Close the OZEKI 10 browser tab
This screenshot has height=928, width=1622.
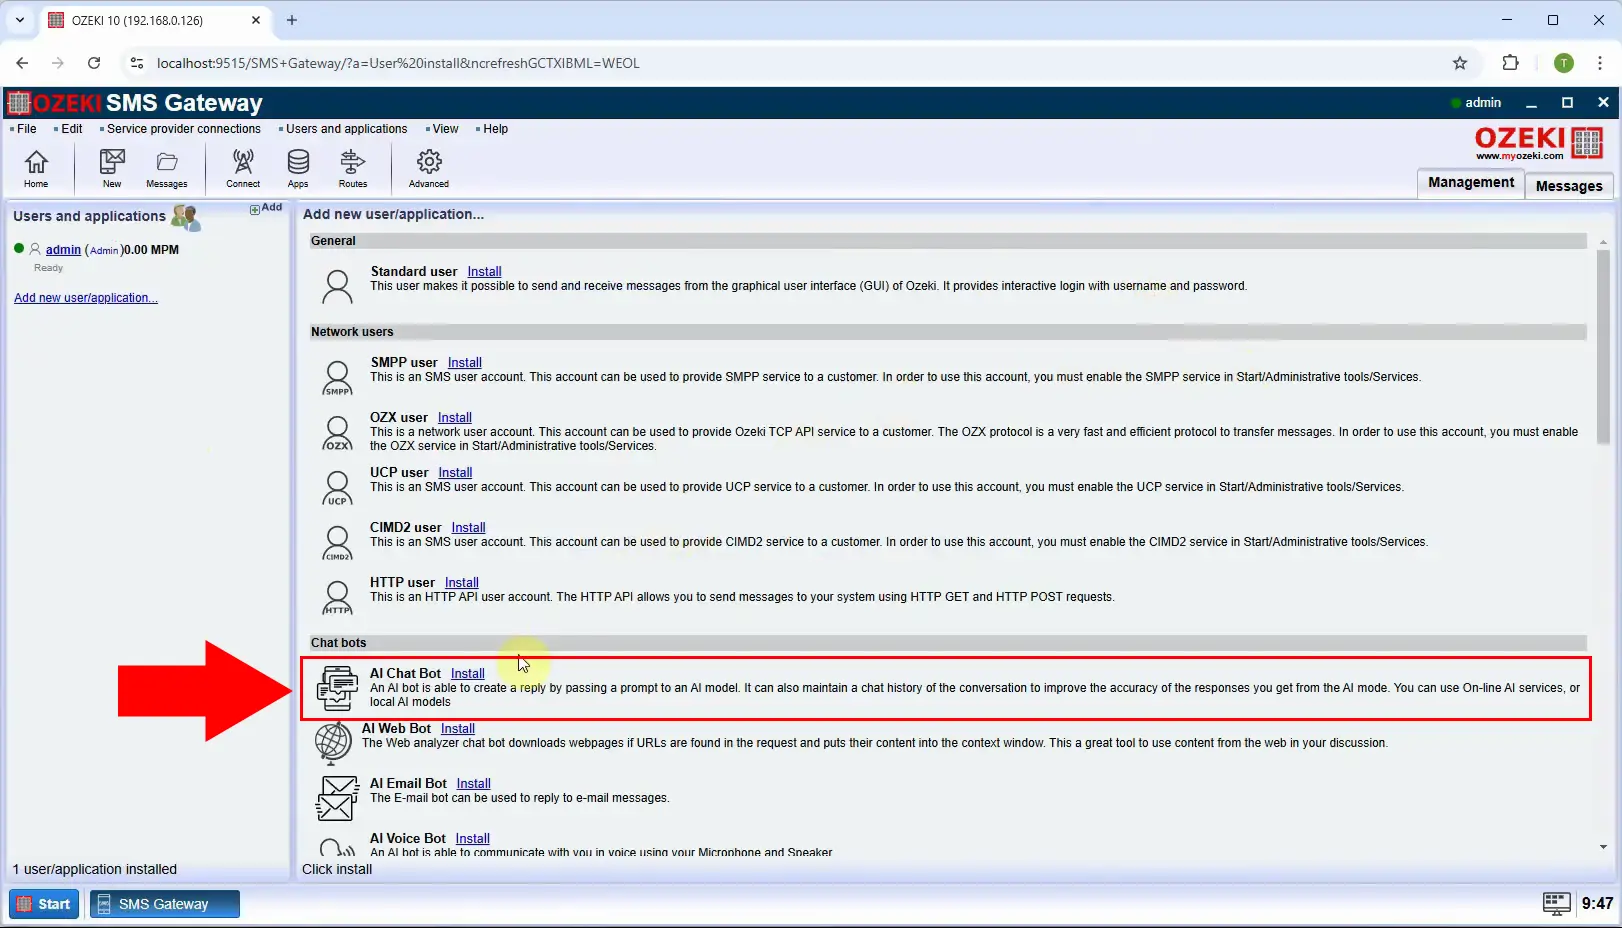coord(256,20)
